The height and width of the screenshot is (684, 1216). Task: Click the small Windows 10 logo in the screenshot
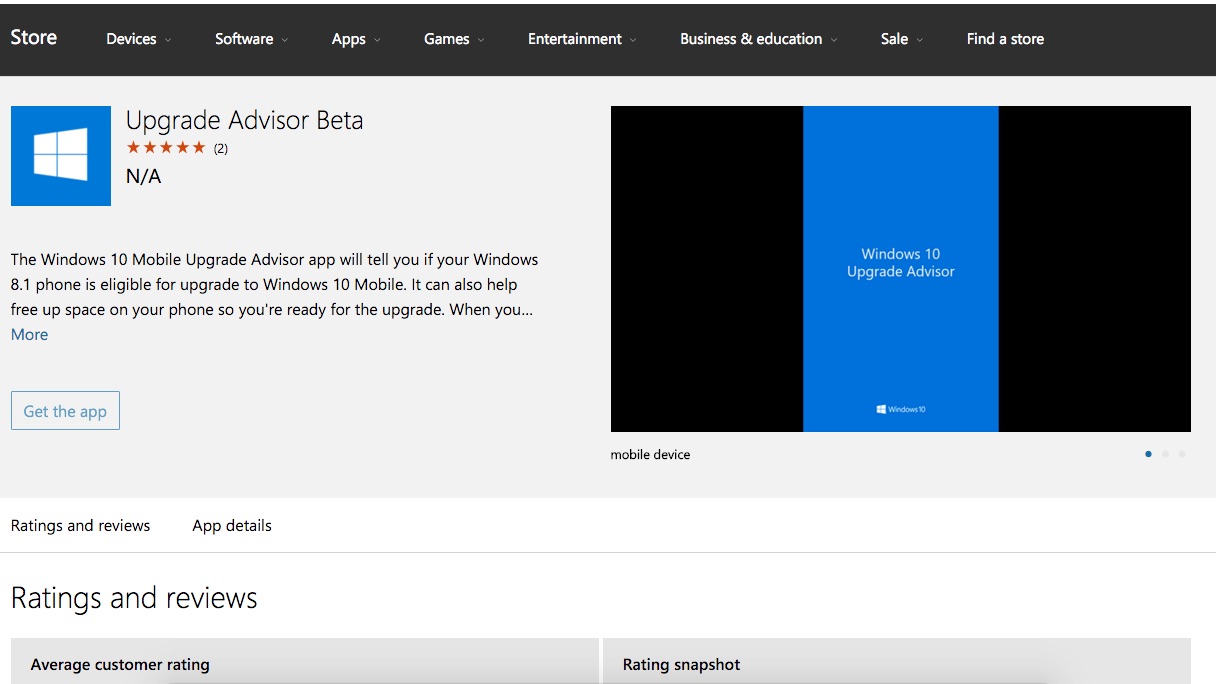900,409
